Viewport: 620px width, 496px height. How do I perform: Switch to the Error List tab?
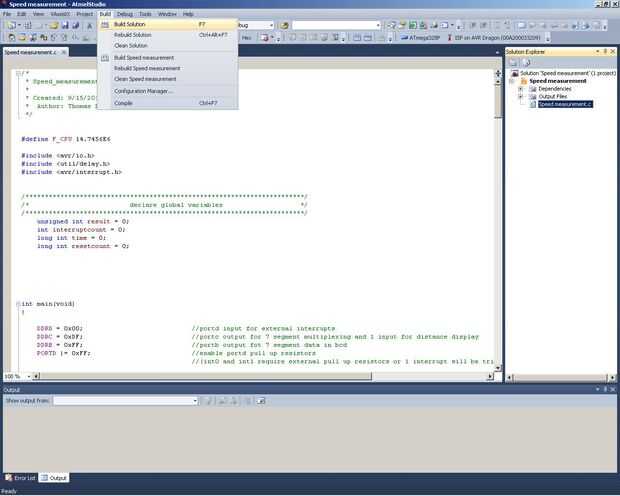(20, 478)
